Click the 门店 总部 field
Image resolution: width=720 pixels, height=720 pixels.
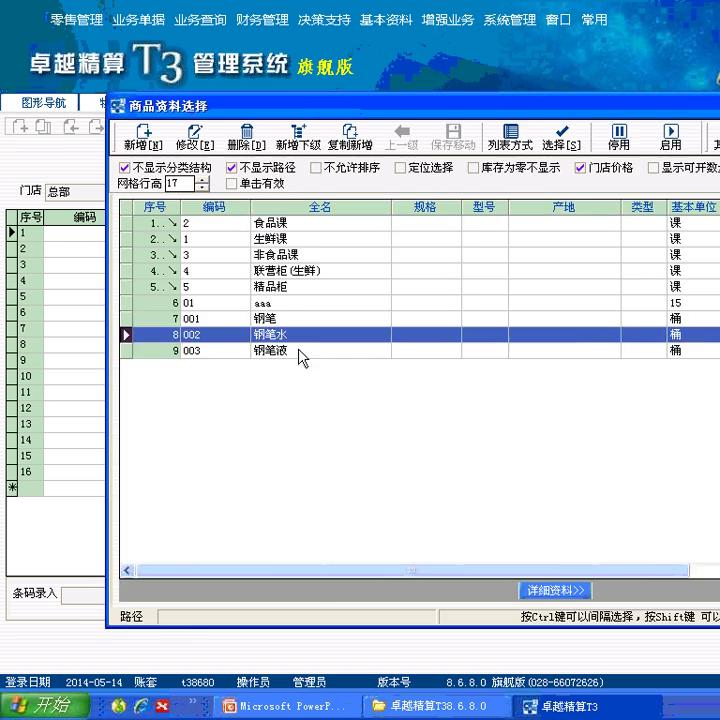(75, 192)
